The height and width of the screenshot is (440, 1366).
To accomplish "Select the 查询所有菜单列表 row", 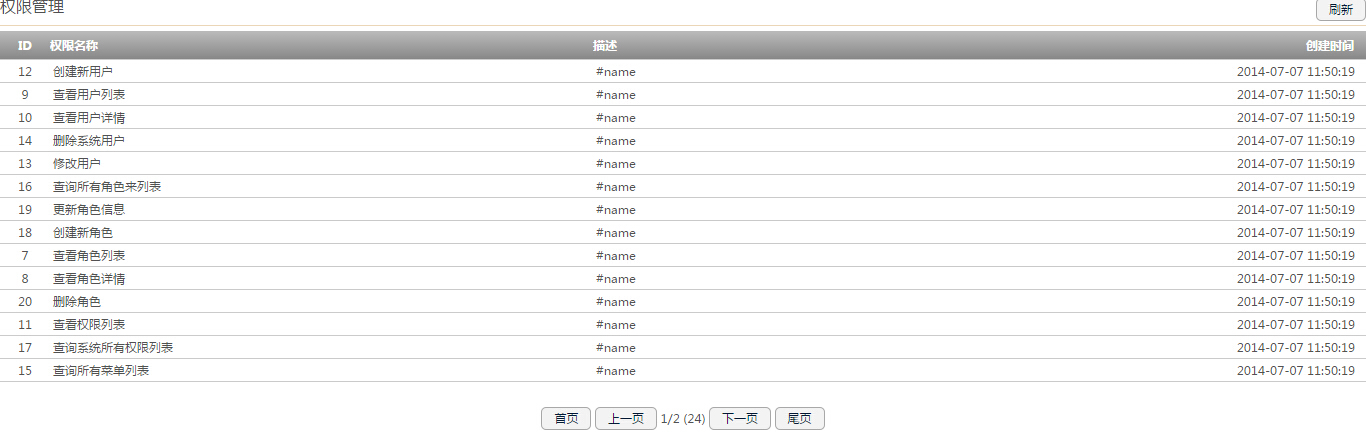I will click(683, 371).
